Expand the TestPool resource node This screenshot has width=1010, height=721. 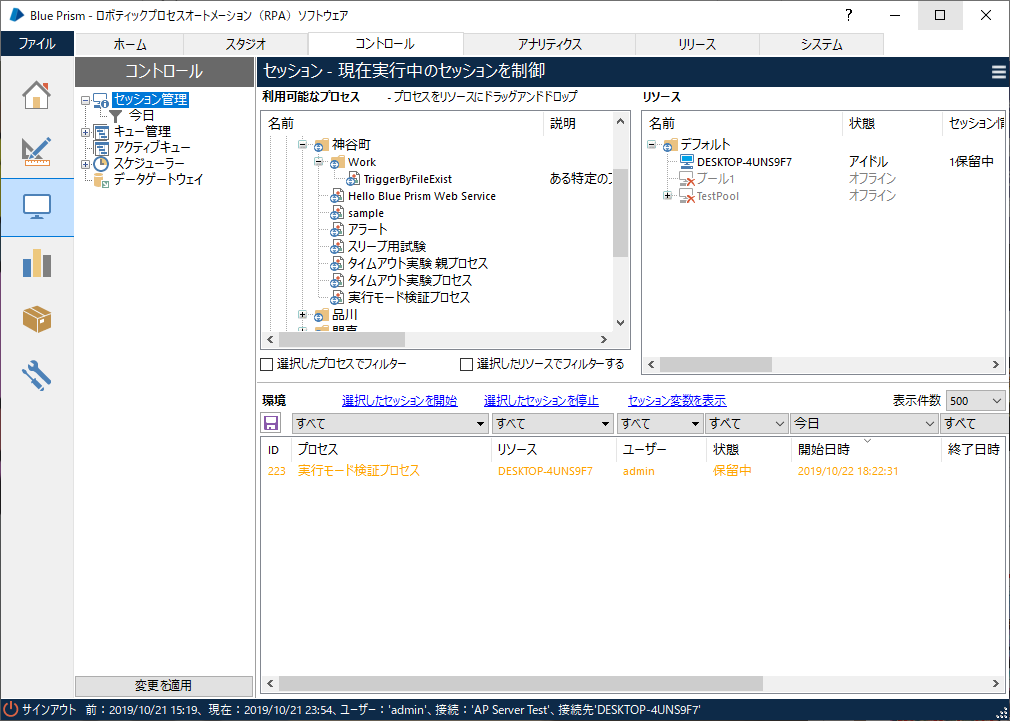point(667,196)
